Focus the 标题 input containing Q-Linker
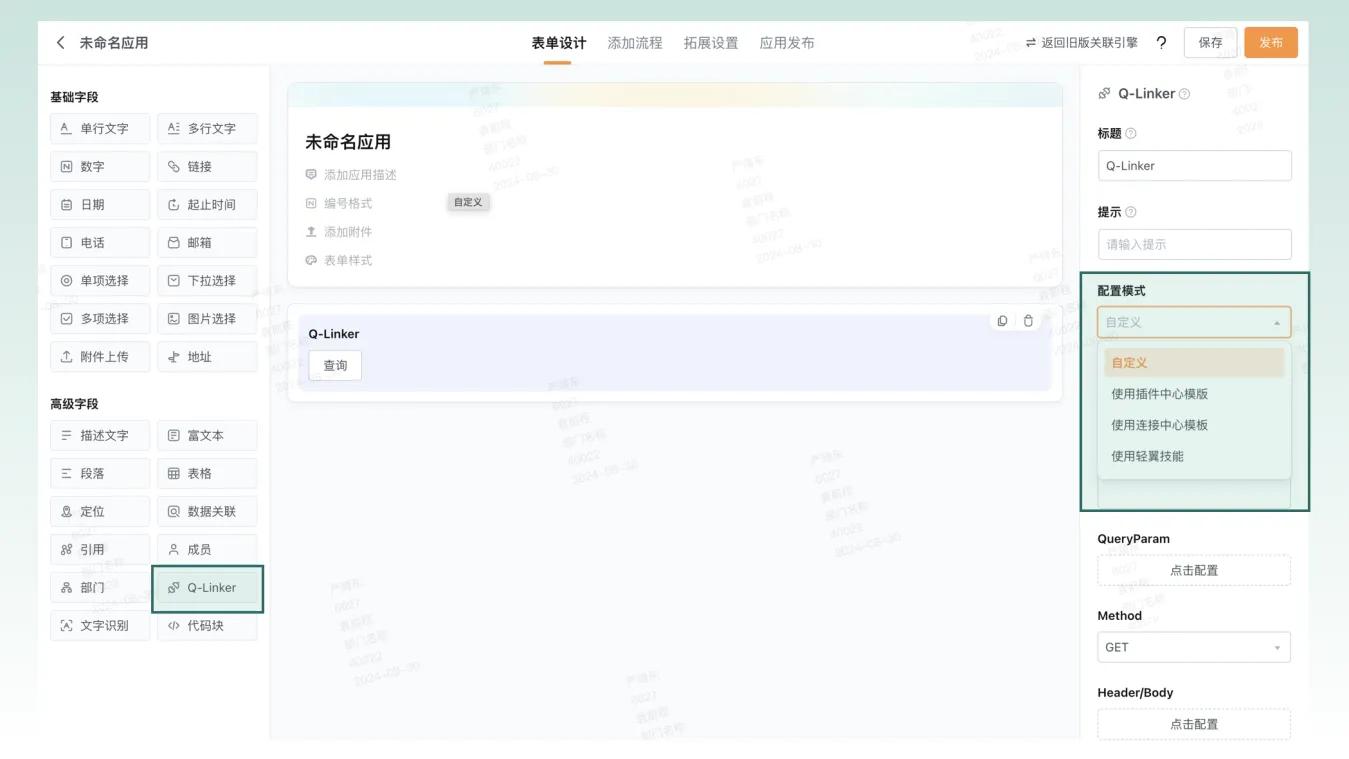Image resolution: width=1349 pixels, height=759 pixels. click(x=1194, y=166)
